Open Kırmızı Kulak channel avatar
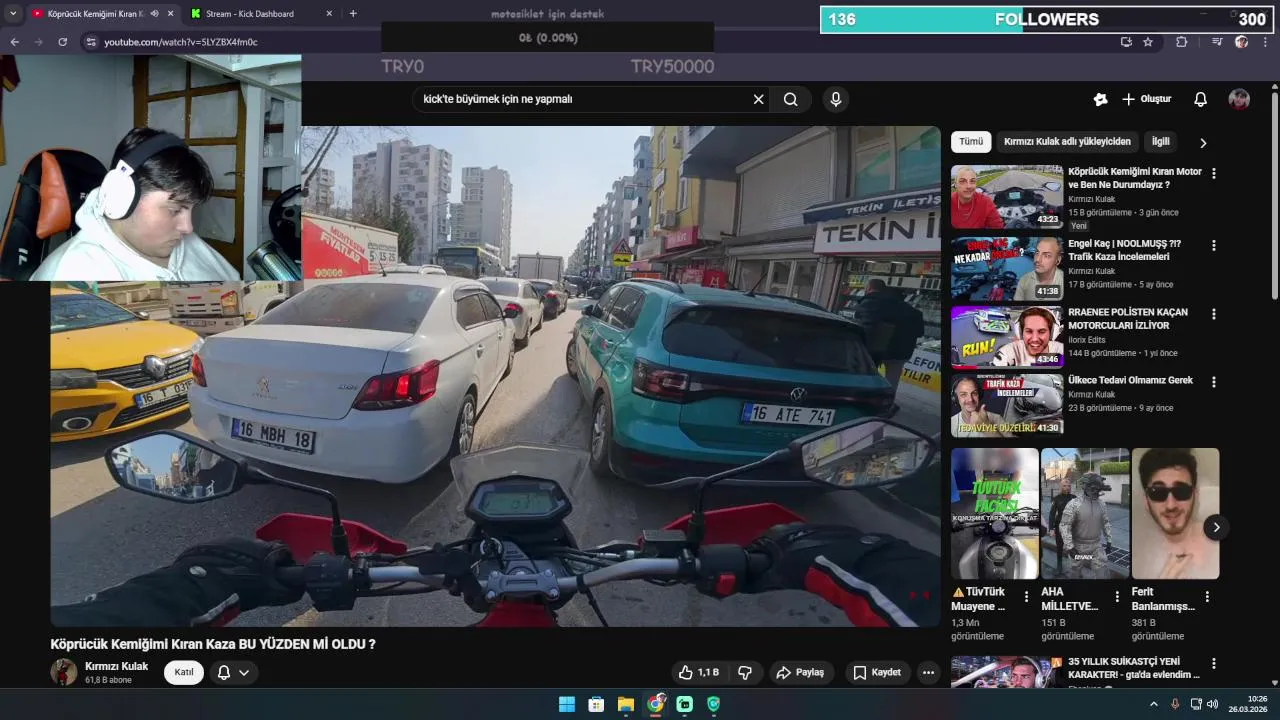The height and width of the screenshot is (720, 1280). click(64, 672)
